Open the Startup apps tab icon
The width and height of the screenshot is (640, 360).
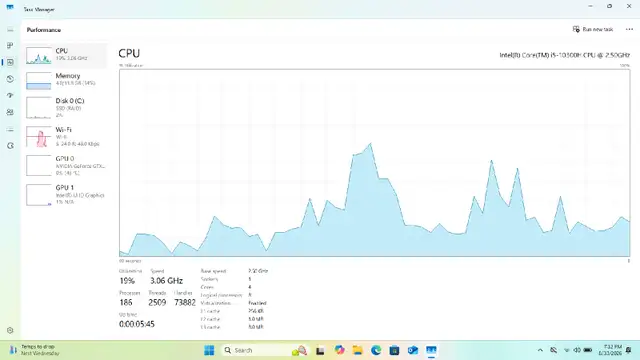click(10, 96)
